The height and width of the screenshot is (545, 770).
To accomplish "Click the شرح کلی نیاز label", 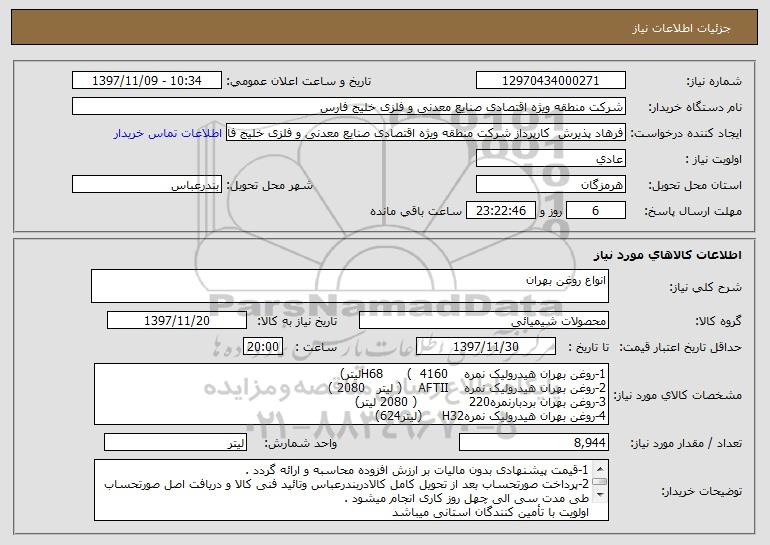I will pos(706,288).
